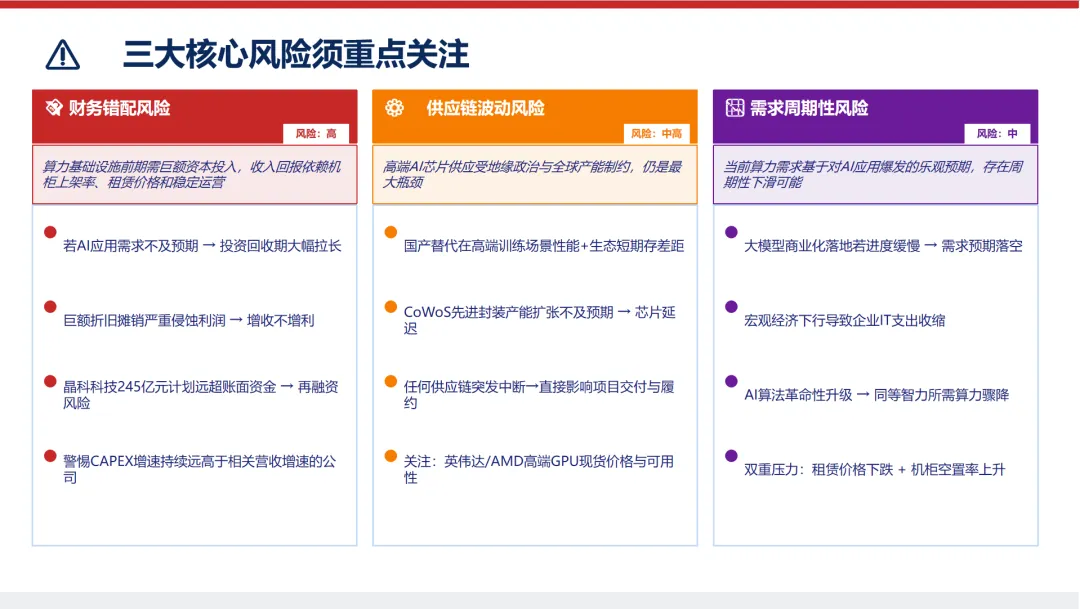Click the orange dot before CoWoS先进封装

391,307
